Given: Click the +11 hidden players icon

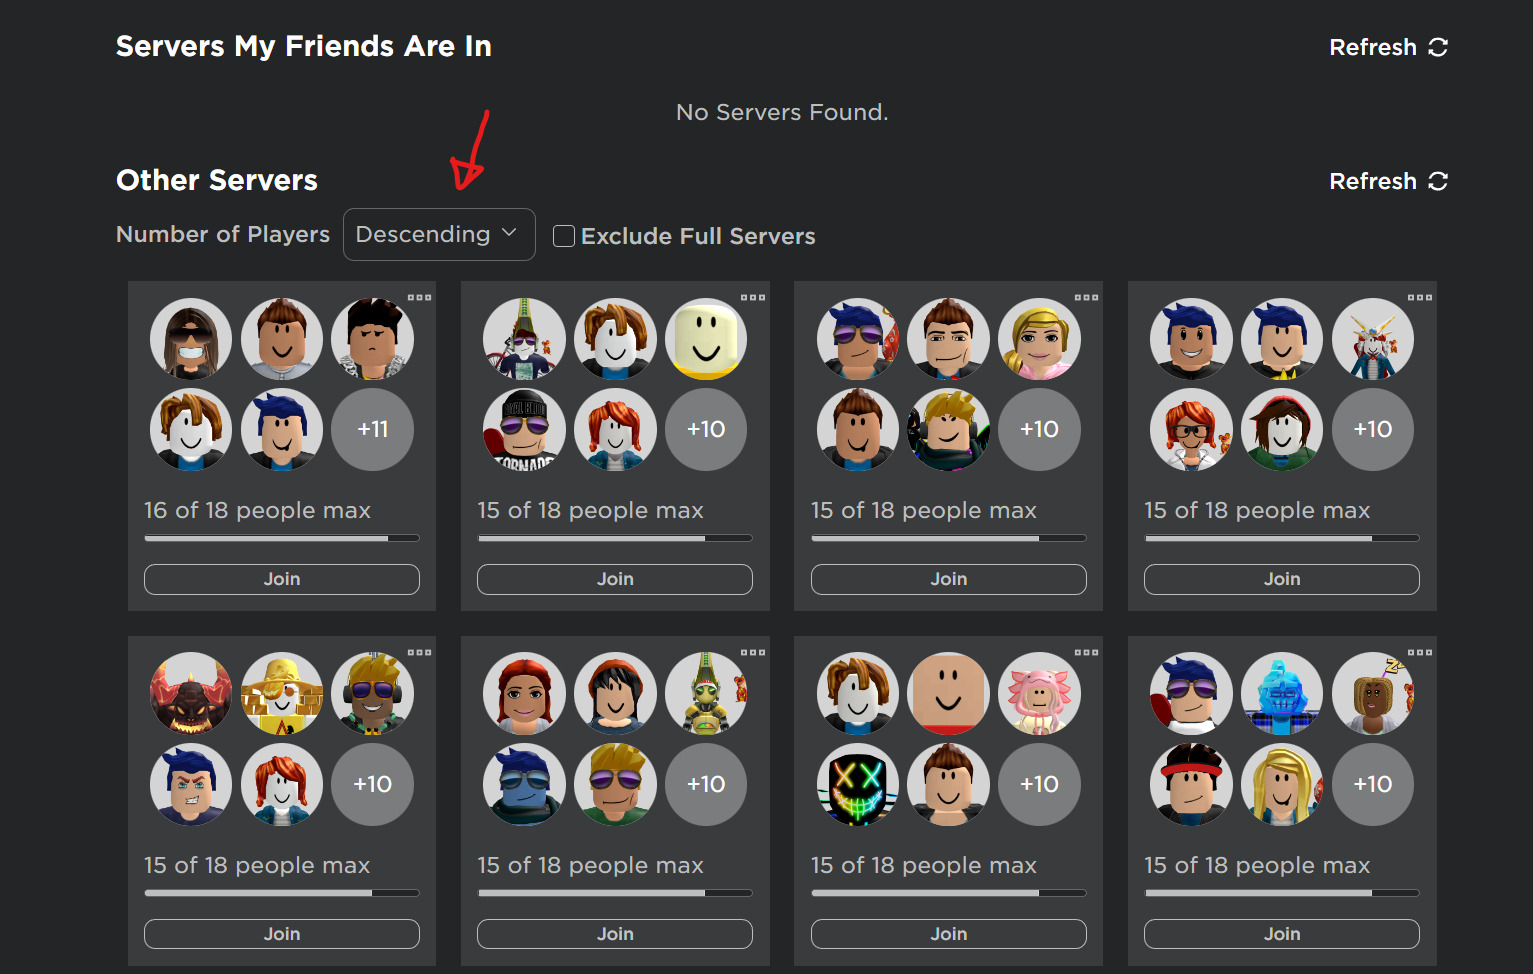Looking at the screenshot, I should click(372, 429).
